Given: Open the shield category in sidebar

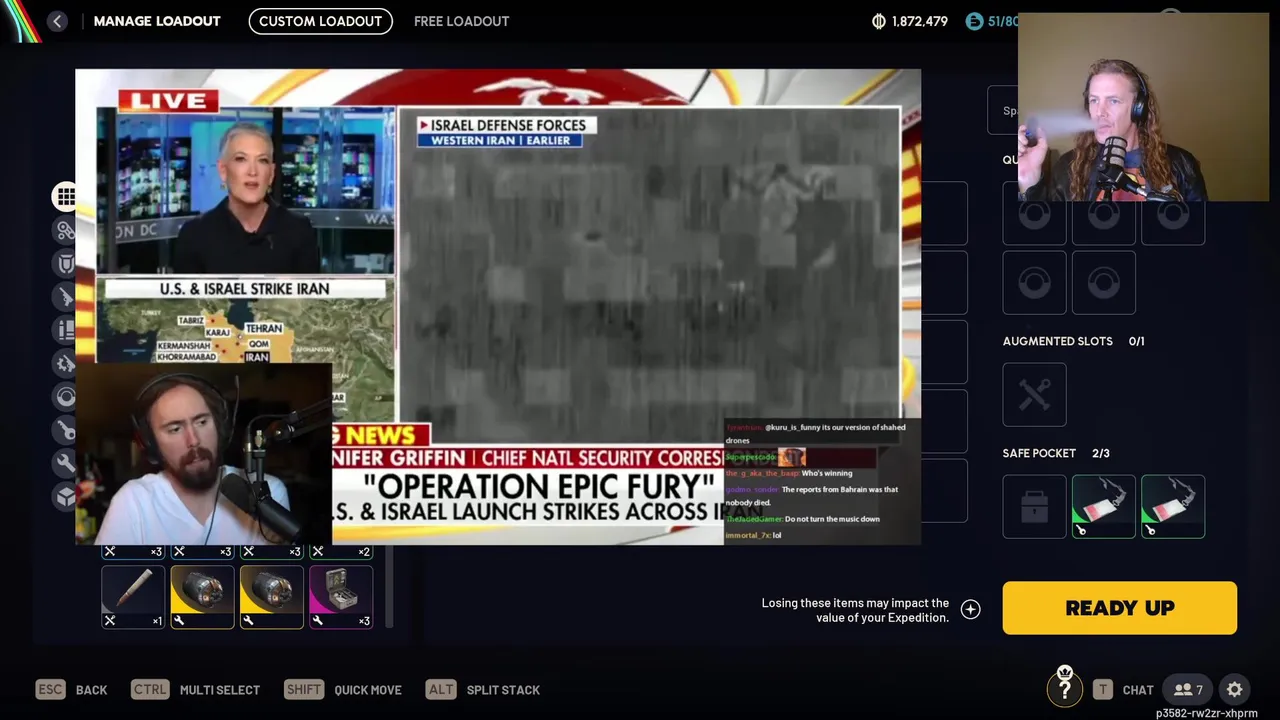Looking at the screenshot, I should [x=66, y=264].
